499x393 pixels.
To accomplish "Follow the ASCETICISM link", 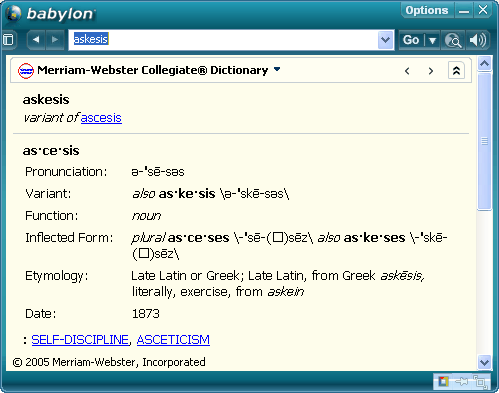I will 173,340.
